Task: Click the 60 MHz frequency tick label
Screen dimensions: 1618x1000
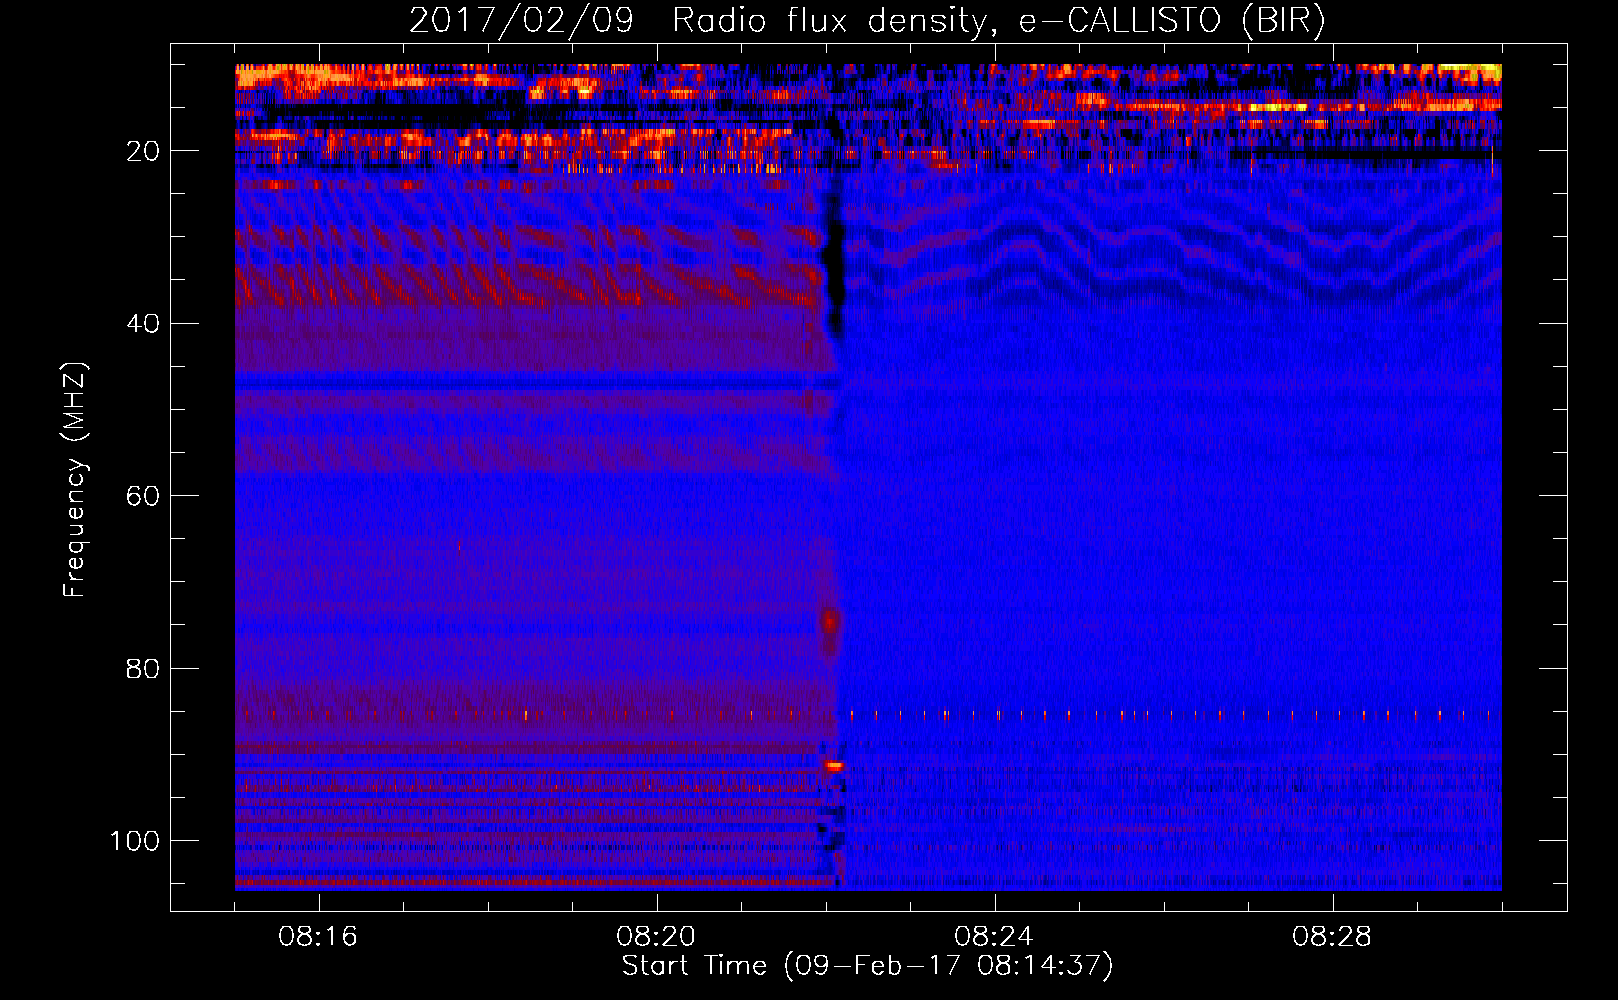Action: [x=144, y=496]
